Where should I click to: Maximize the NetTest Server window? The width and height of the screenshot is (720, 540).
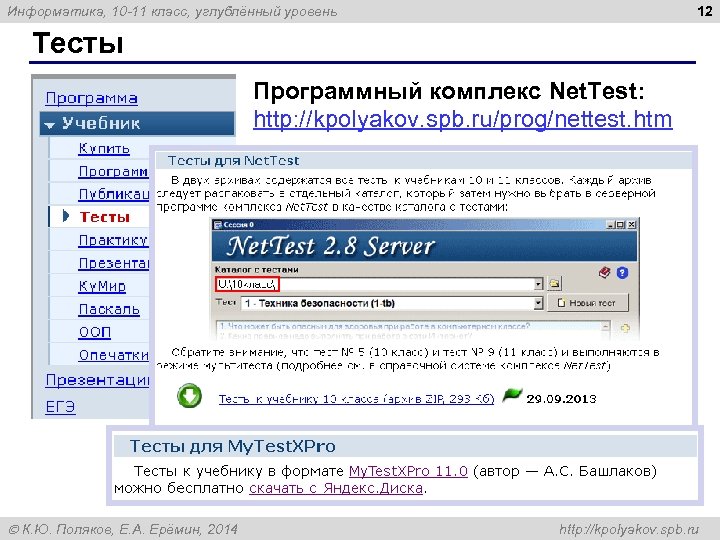(x=621, y=225)
